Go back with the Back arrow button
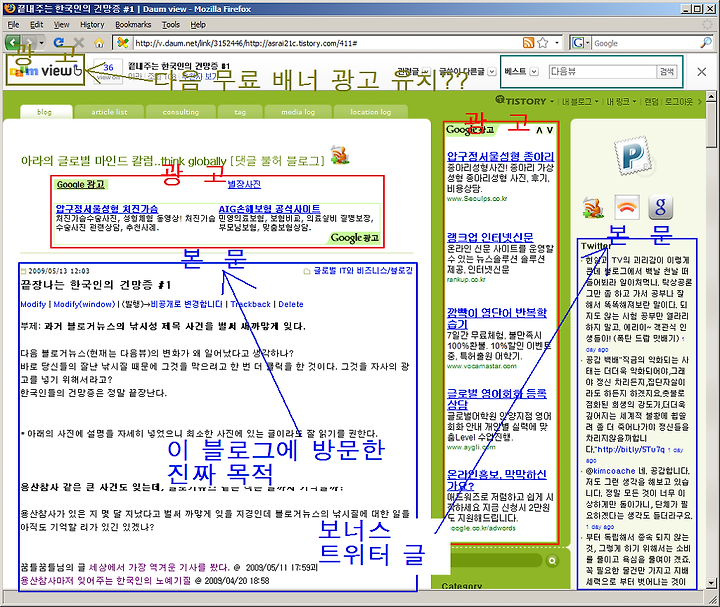Image resolution: width=720 pixels, height=607 pixels. click(13, 43)
